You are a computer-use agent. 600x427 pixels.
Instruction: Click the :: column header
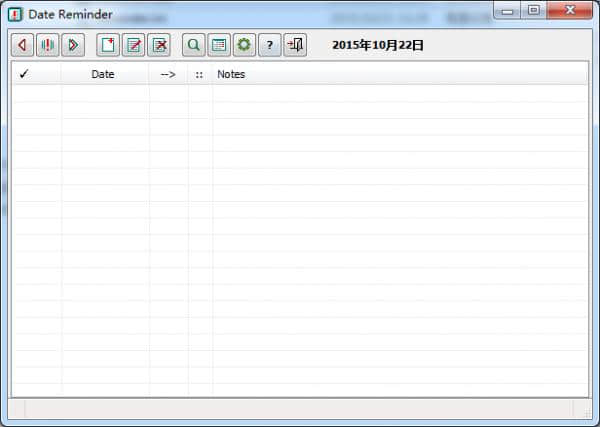click(200, 74)
